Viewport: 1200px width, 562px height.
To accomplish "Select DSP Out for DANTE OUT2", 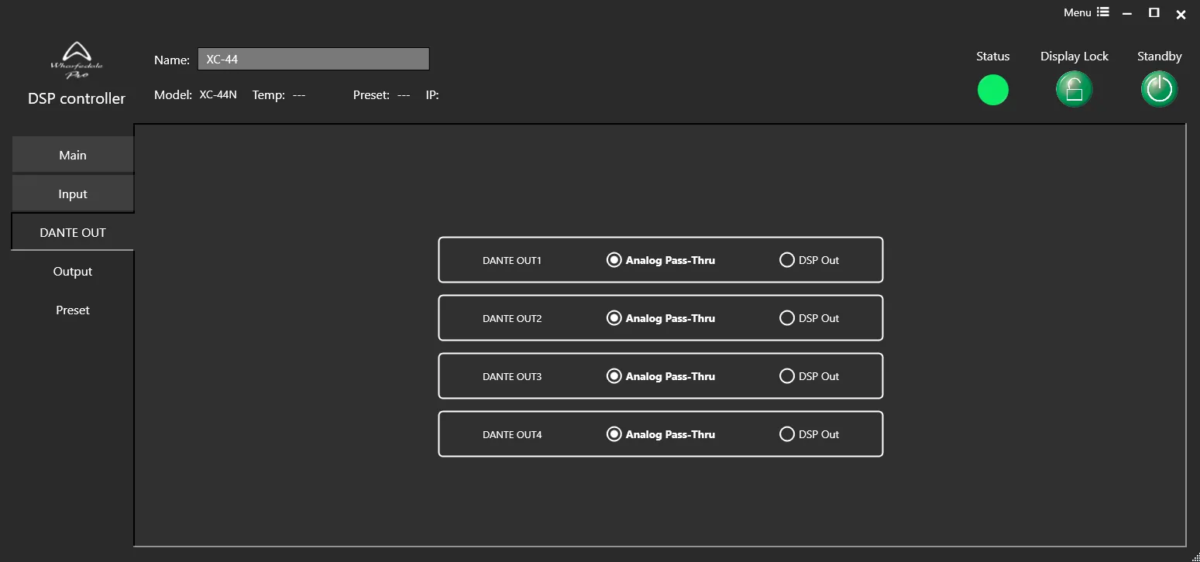I will [x=787, y=318].
